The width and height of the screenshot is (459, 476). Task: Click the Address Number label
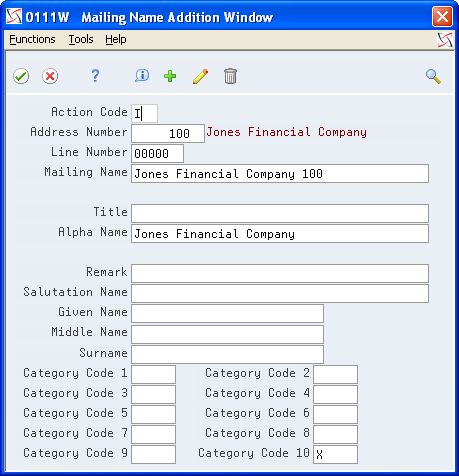(x=79, y=132)
